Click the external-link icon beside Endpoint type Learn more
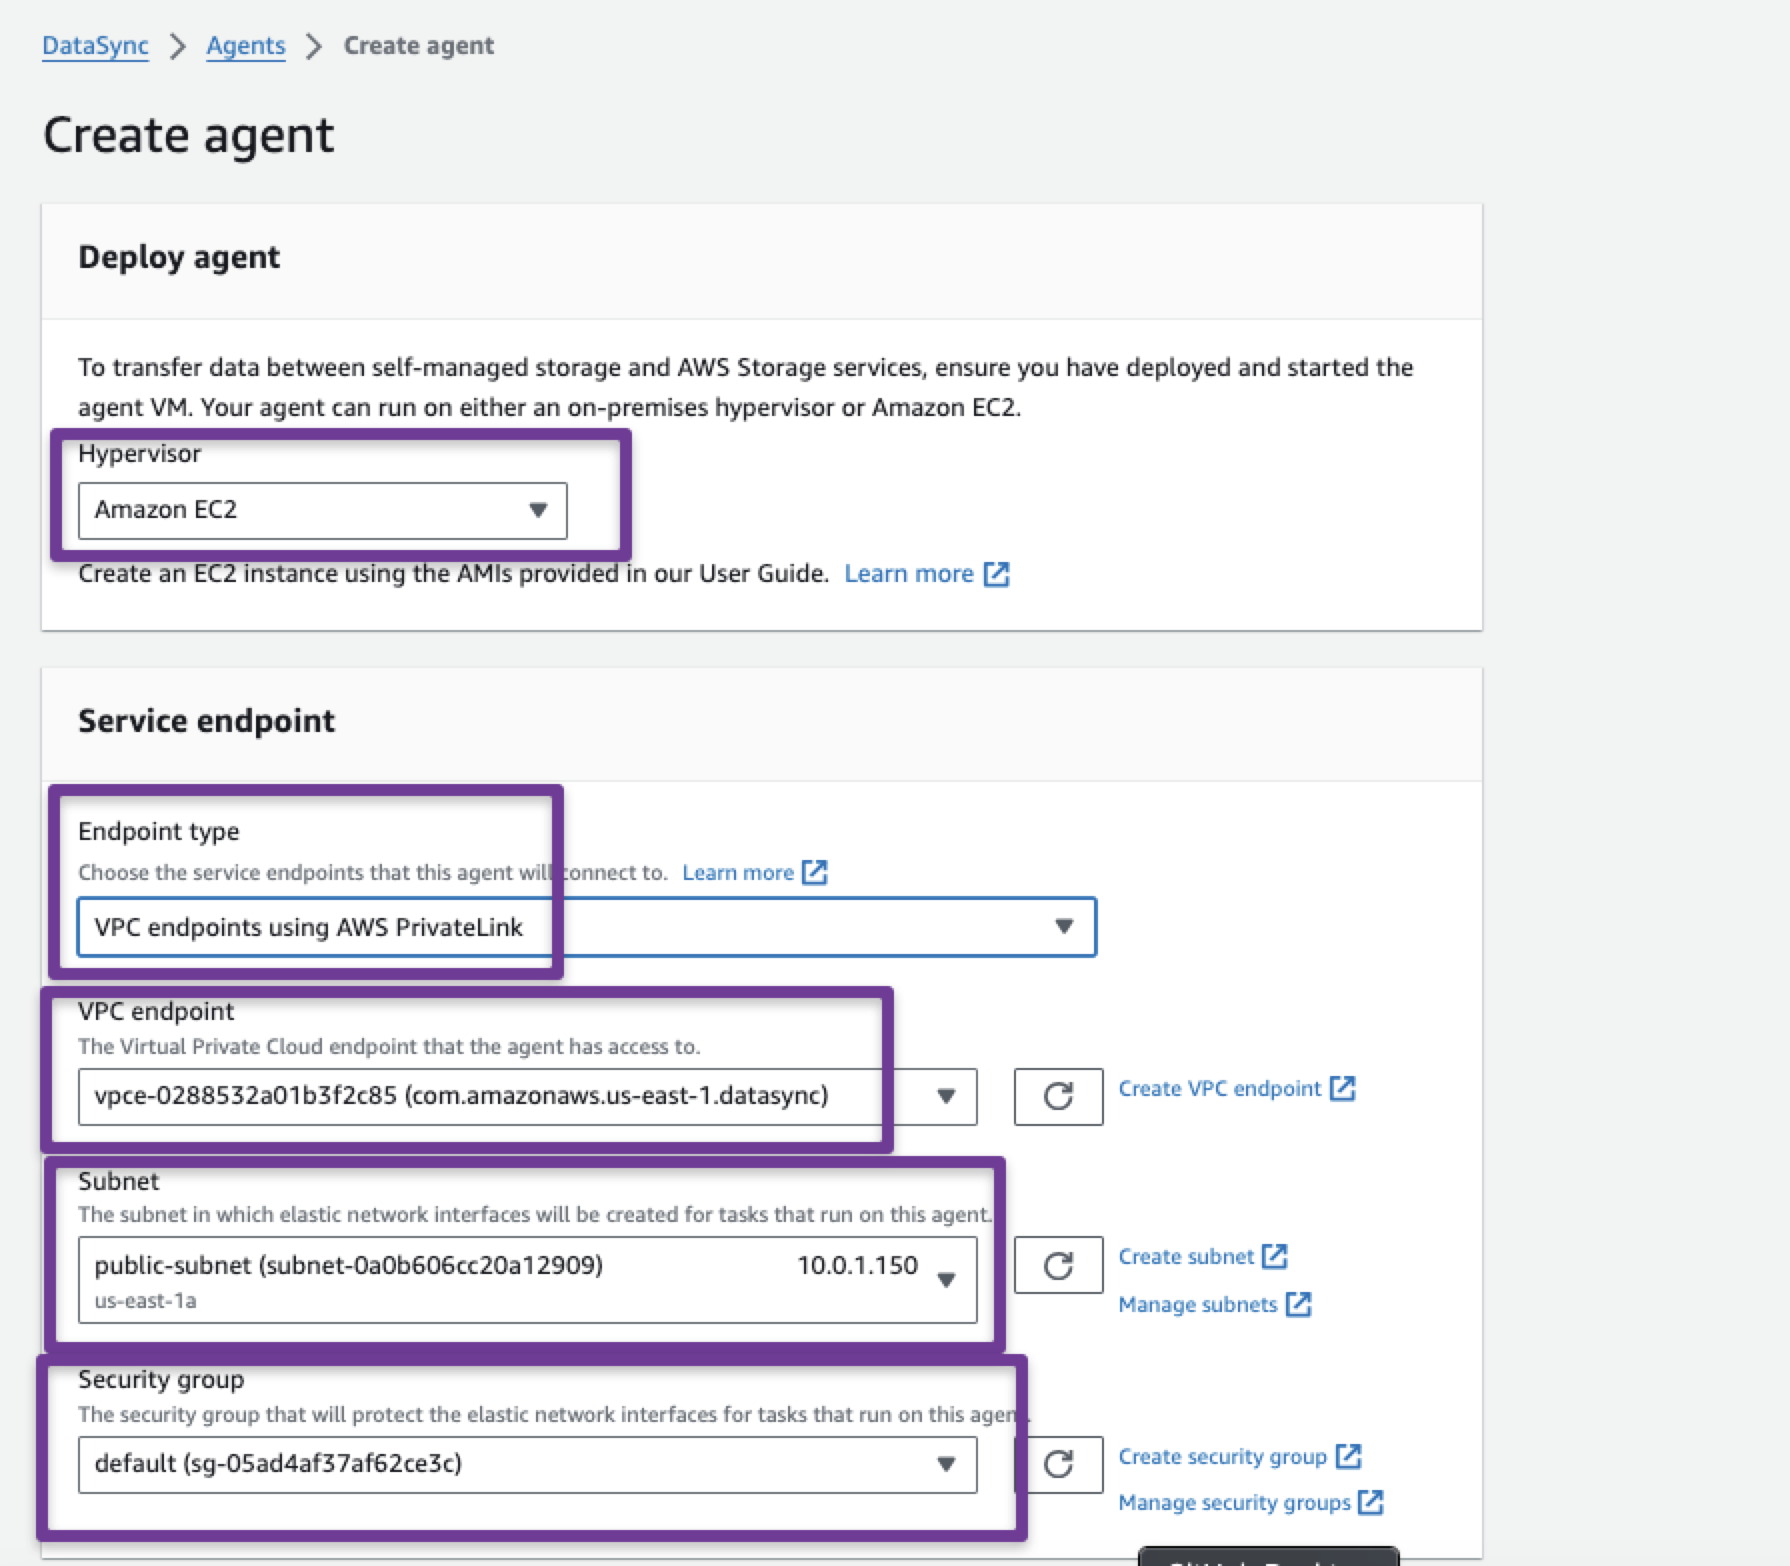 [x=815, y=872]
